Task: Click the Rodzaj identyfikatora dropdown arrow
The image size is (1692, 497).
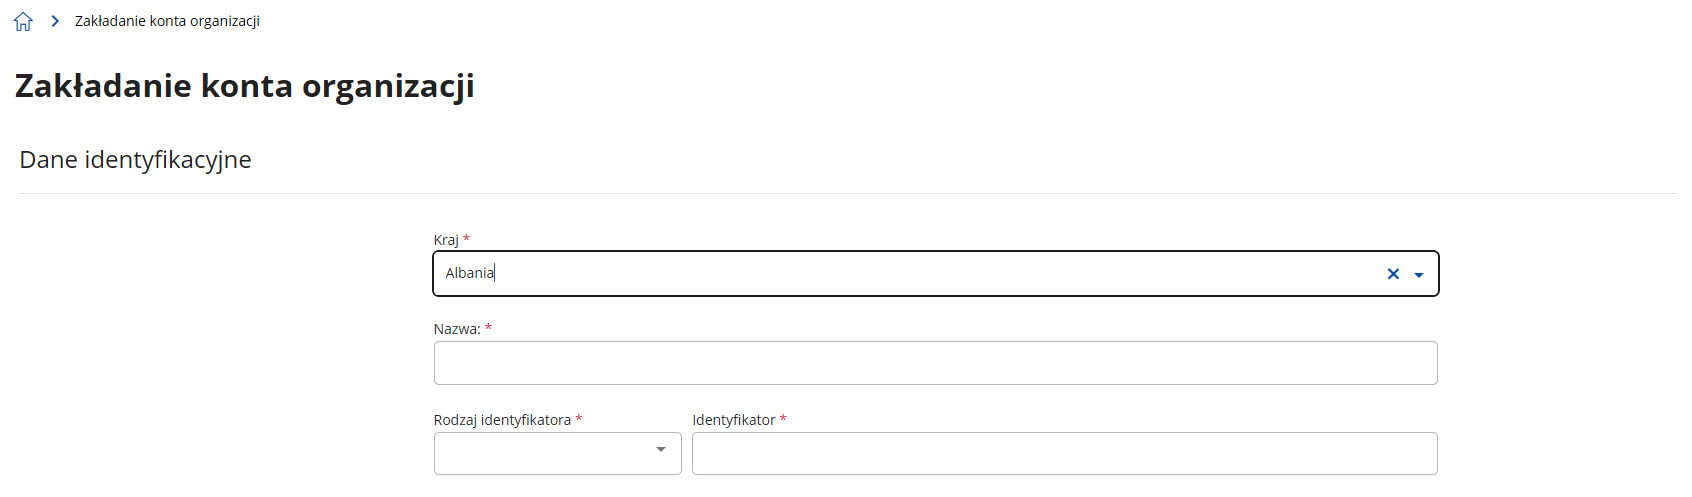Action: click(x=661, y=450)
